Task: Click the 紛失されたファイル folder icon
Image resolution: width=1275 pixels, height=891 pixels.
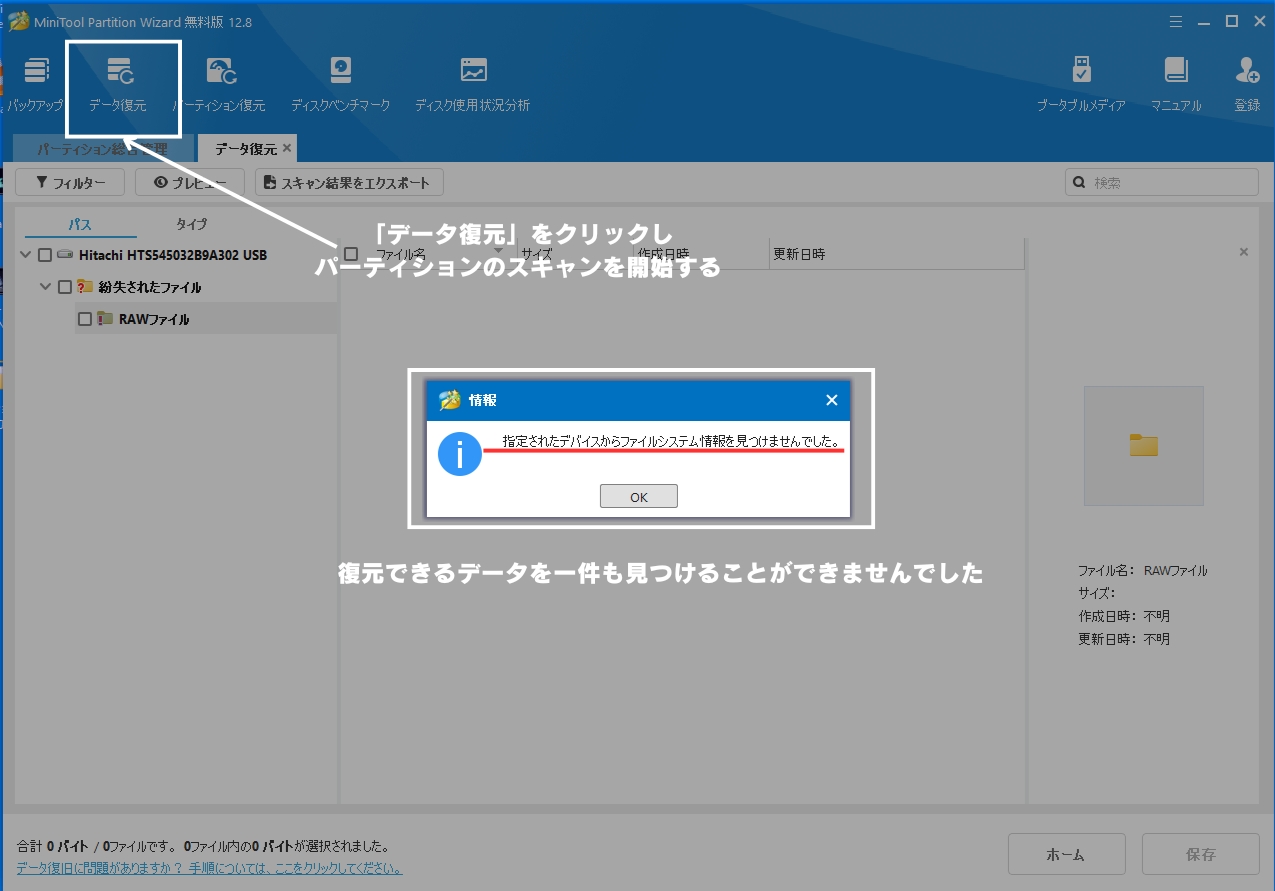Action: pos(85,287)
